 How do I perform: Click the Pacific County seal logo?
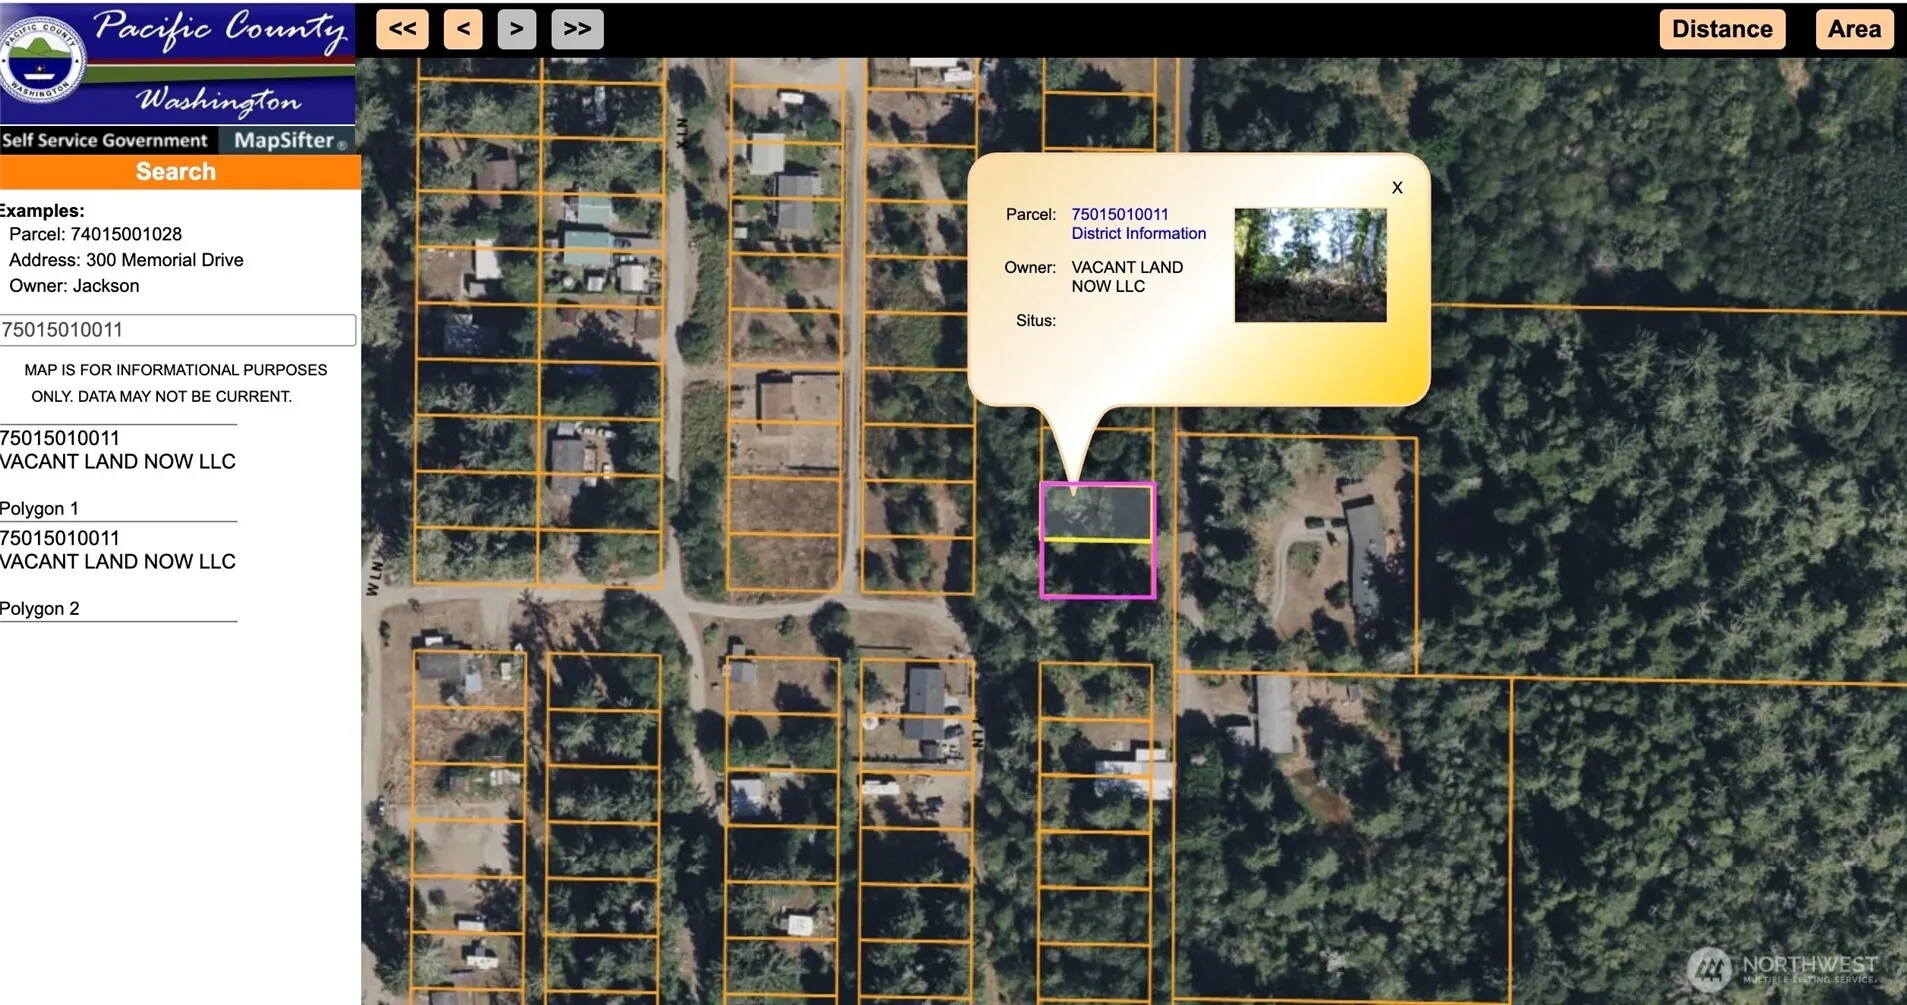40,62
